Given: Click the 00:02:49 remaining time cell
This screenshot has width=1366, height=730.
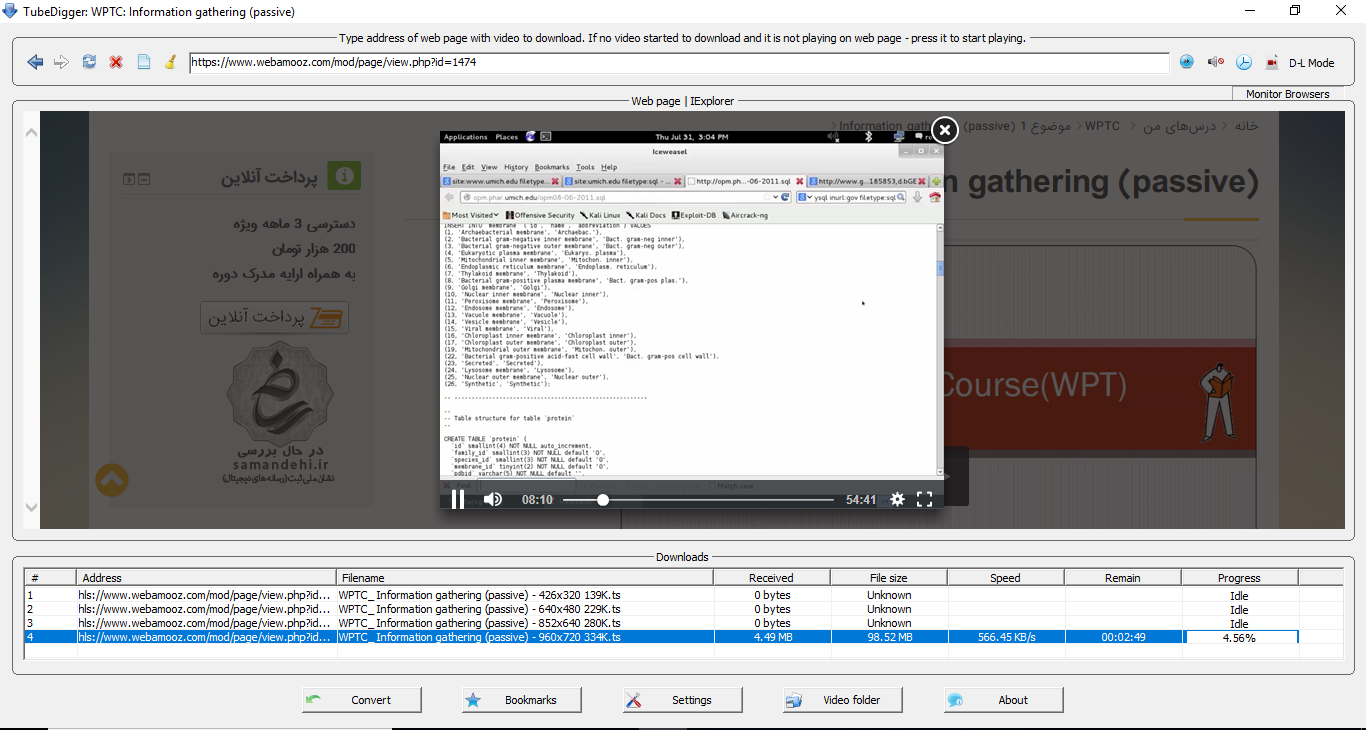Looking at the screenshot, I should coord(1122,637).
